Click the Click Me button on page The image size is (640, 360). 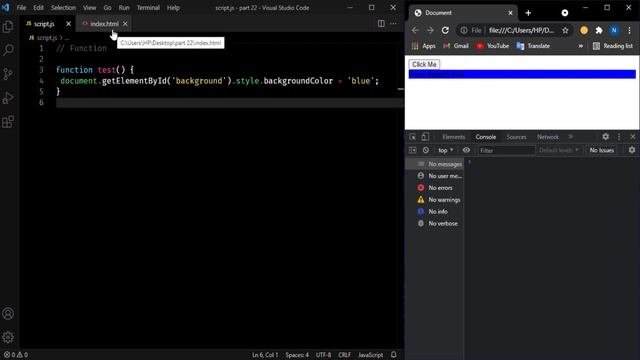point(424,64)
